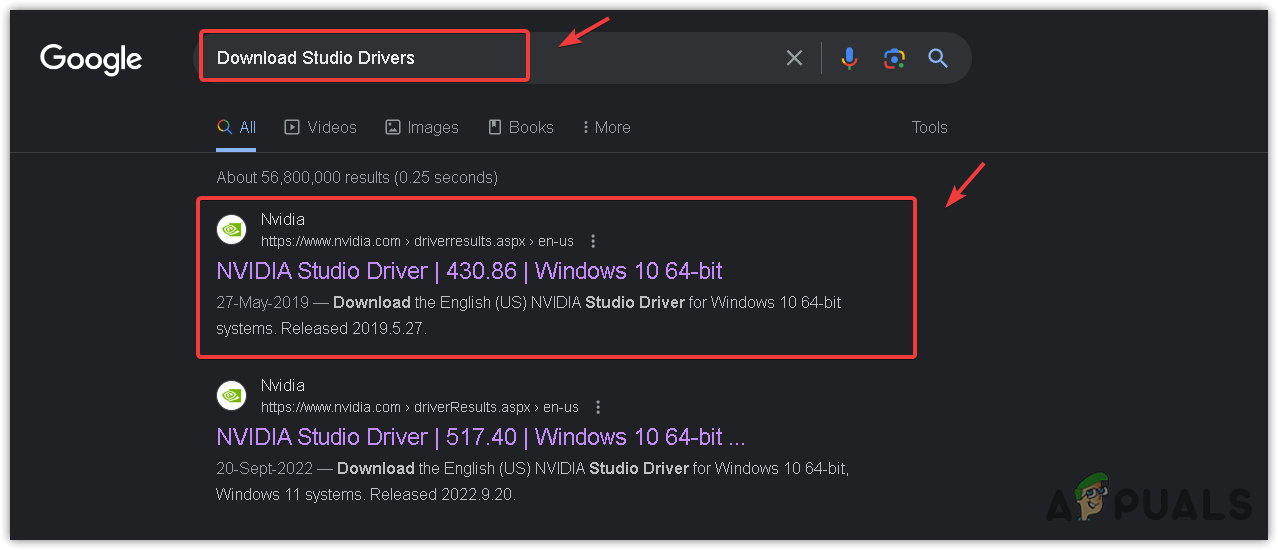Switch to the Images tab
Viewport: 1278px width, 550px height.
coord(422,127)
